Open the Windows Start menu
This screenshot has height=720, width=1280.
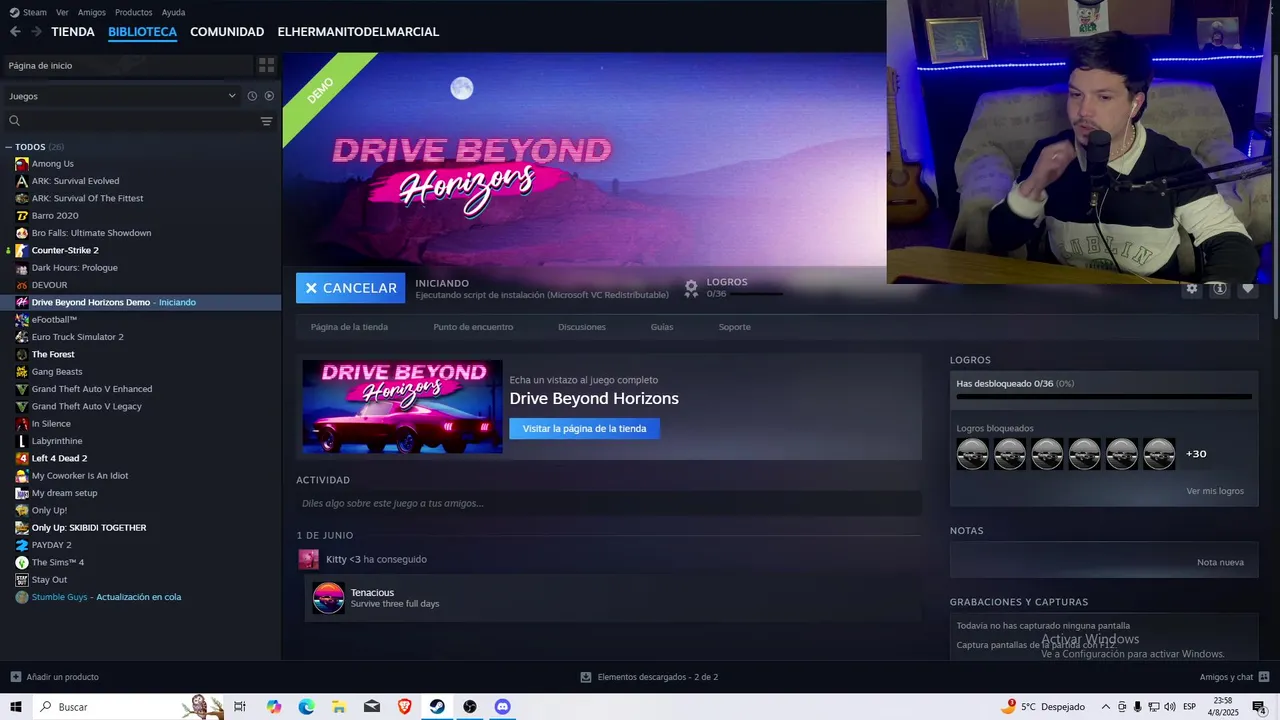click(x=16, y=707)
